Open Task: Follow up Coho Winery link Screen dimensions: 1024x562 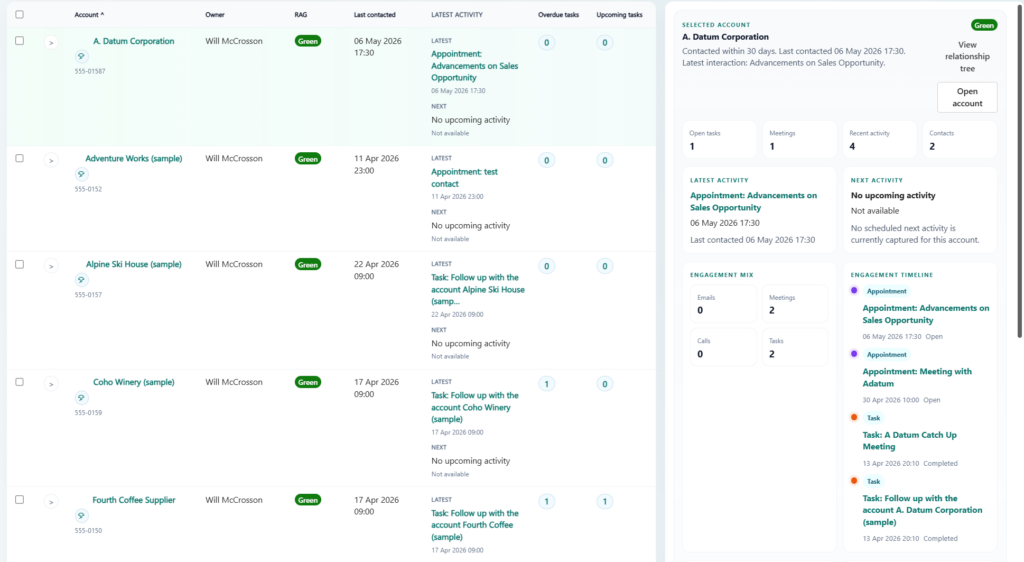tap(475, 407)
